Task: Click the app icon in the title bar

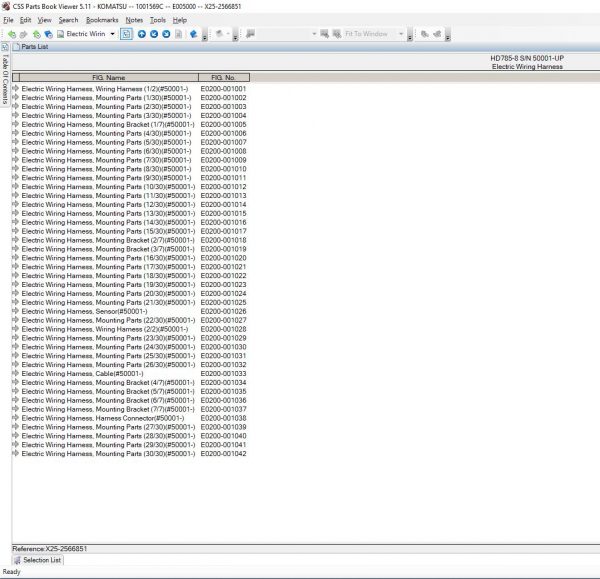Action: tap(6, 6)
